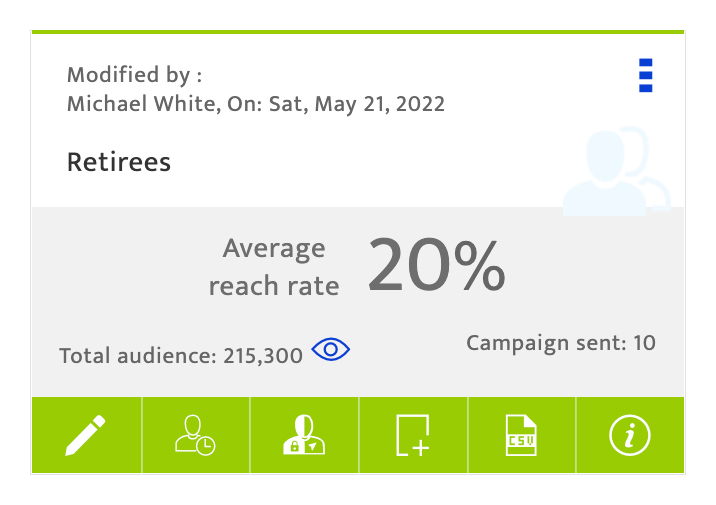Click the Campaign sent: 10 text
Image resolution: width=716 pixels, height=505 pixels.
(561, 343)
